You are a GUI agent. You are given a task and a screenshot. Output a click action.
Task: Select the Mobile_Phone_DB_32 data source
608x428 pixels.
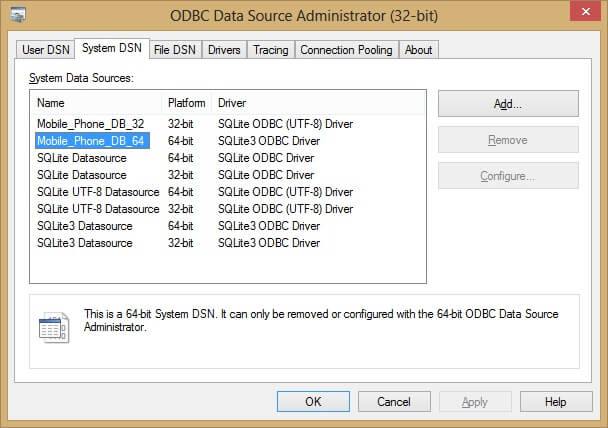[x=91, y=124]
